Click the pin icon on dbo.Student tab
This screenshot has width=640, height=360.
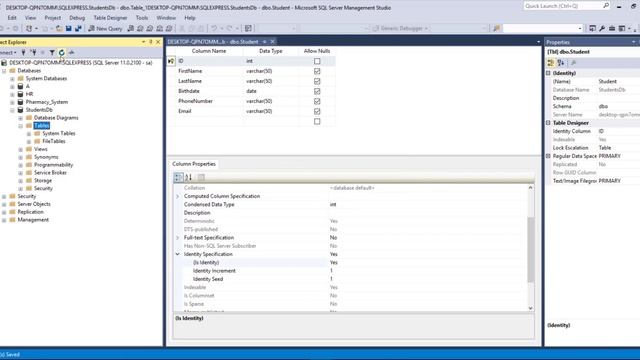pyautogui.click(x=264, y=42)
